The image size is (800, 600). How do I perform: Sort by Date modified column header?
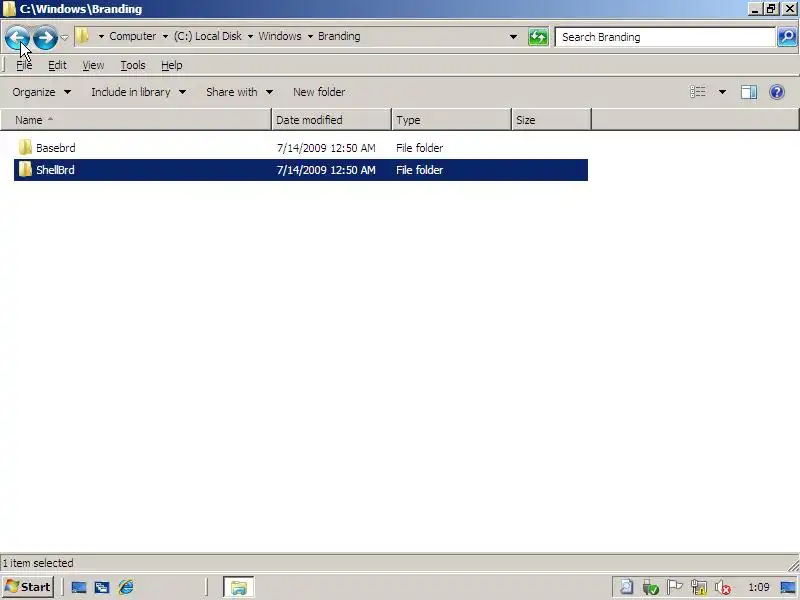pyautogui.click(x=331, y=120)
